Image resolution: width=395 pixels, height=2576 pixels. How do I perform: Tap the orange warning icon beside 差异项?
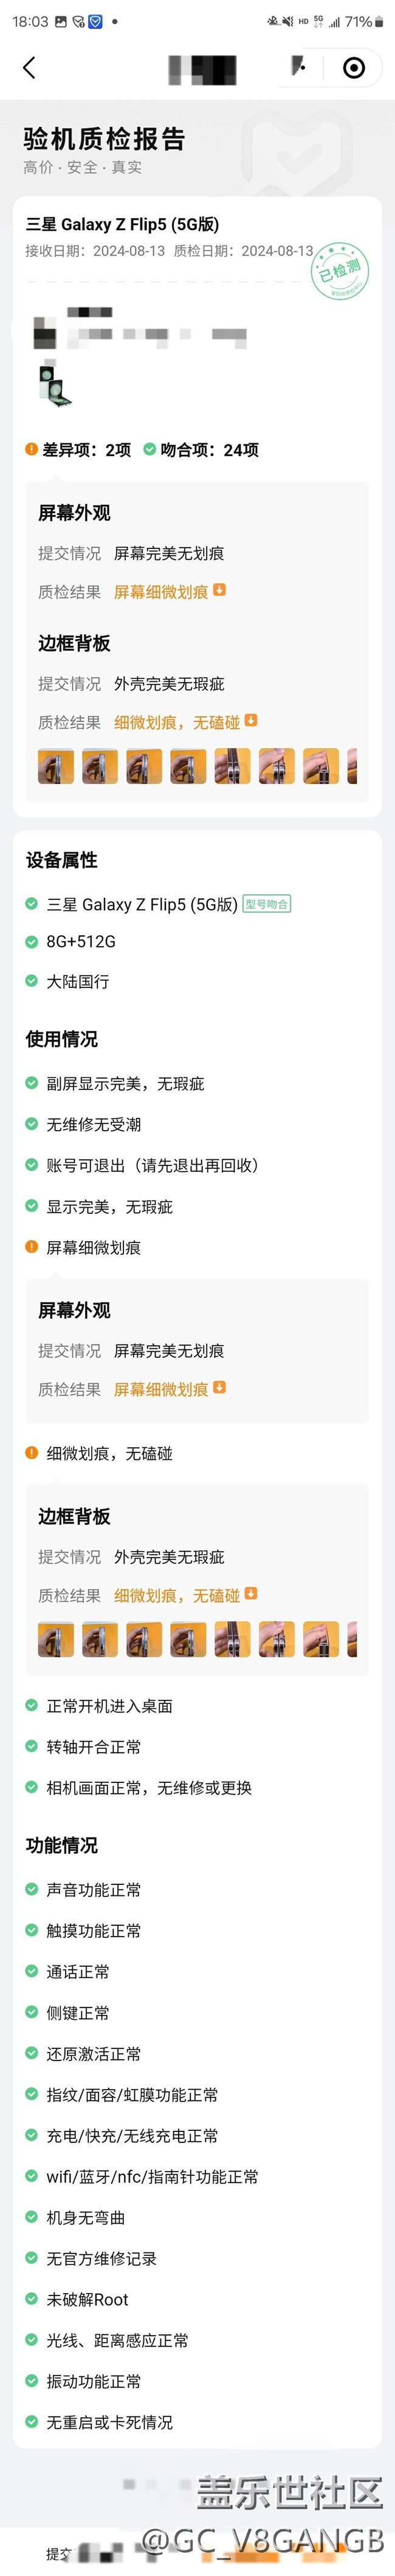click(31, 449)
